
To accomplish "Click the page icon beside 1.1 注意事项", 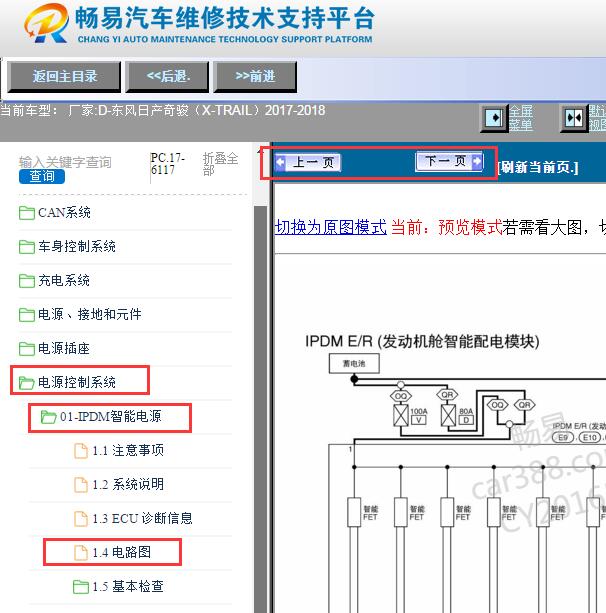I will click(x=81, y=451).
